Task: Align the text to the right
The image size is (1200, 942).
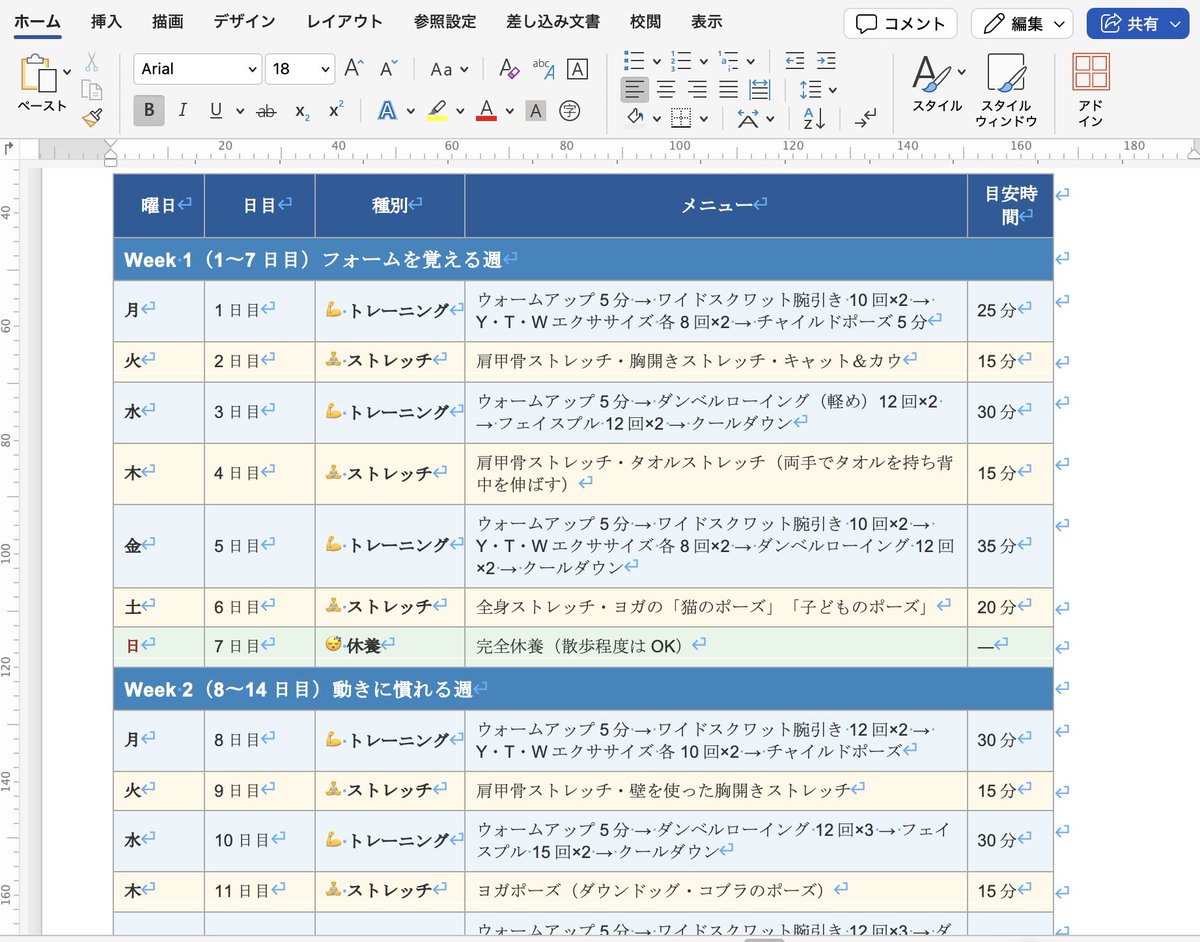Action: pyautogui.click(x=697, y=90)
